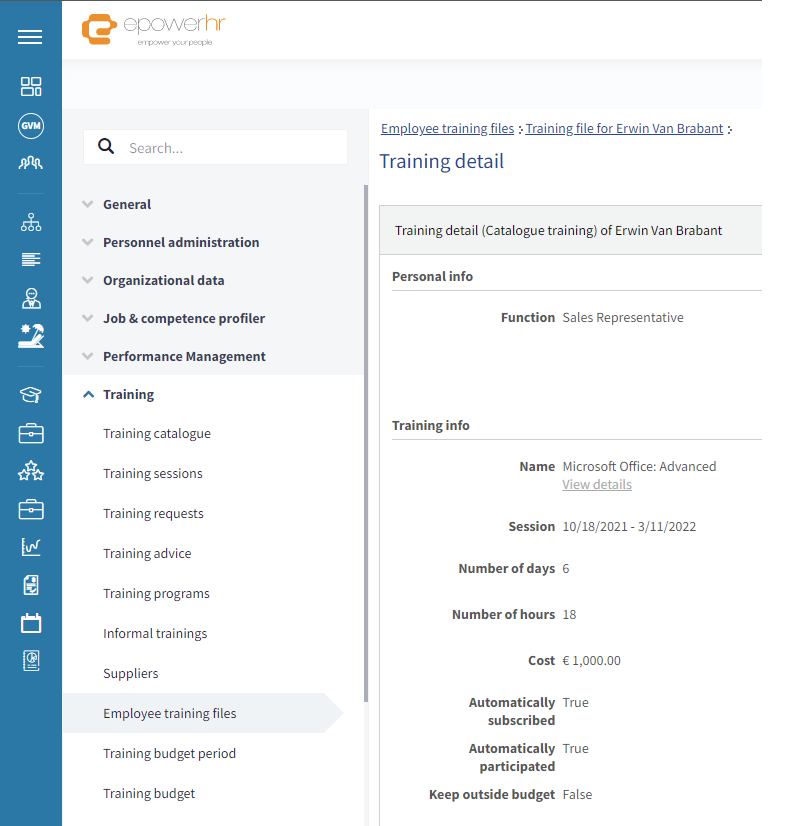
Task: Open the hamburger menu icon
Action: (30, 37)
